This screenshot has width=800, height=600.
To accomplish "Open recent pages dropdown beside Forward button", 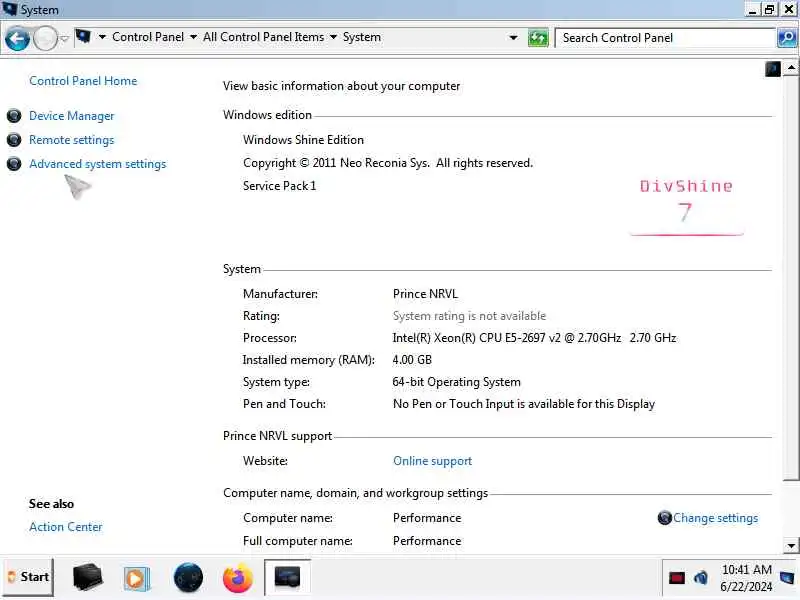I will tap(64, 38).
